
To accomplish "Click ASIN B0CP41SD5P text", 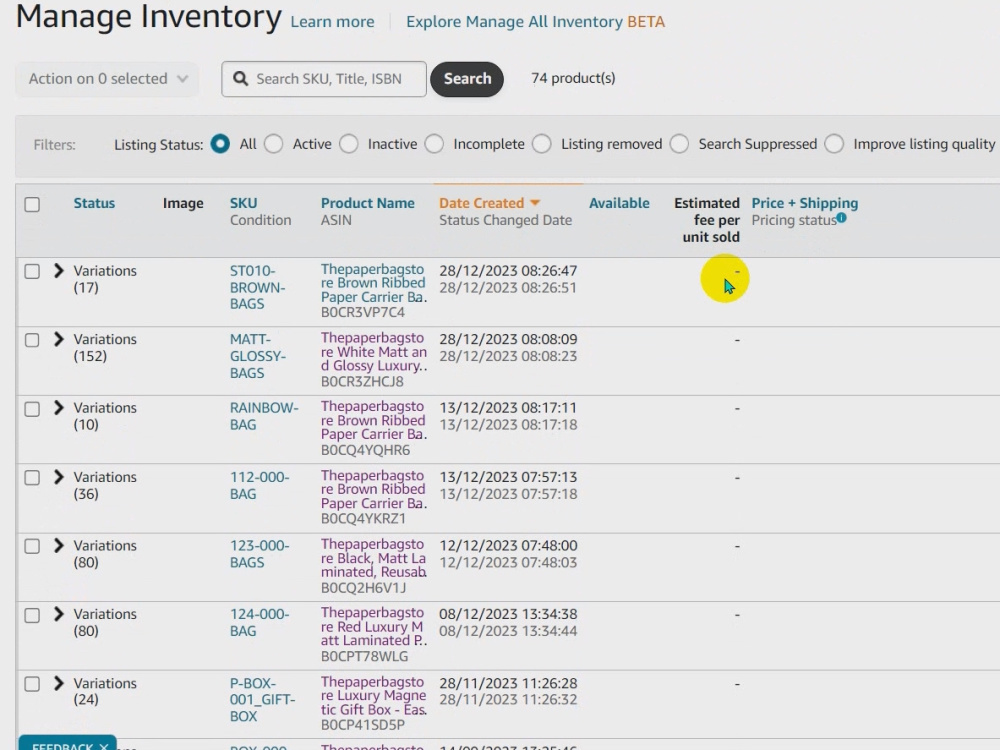I will pos(363,725).
